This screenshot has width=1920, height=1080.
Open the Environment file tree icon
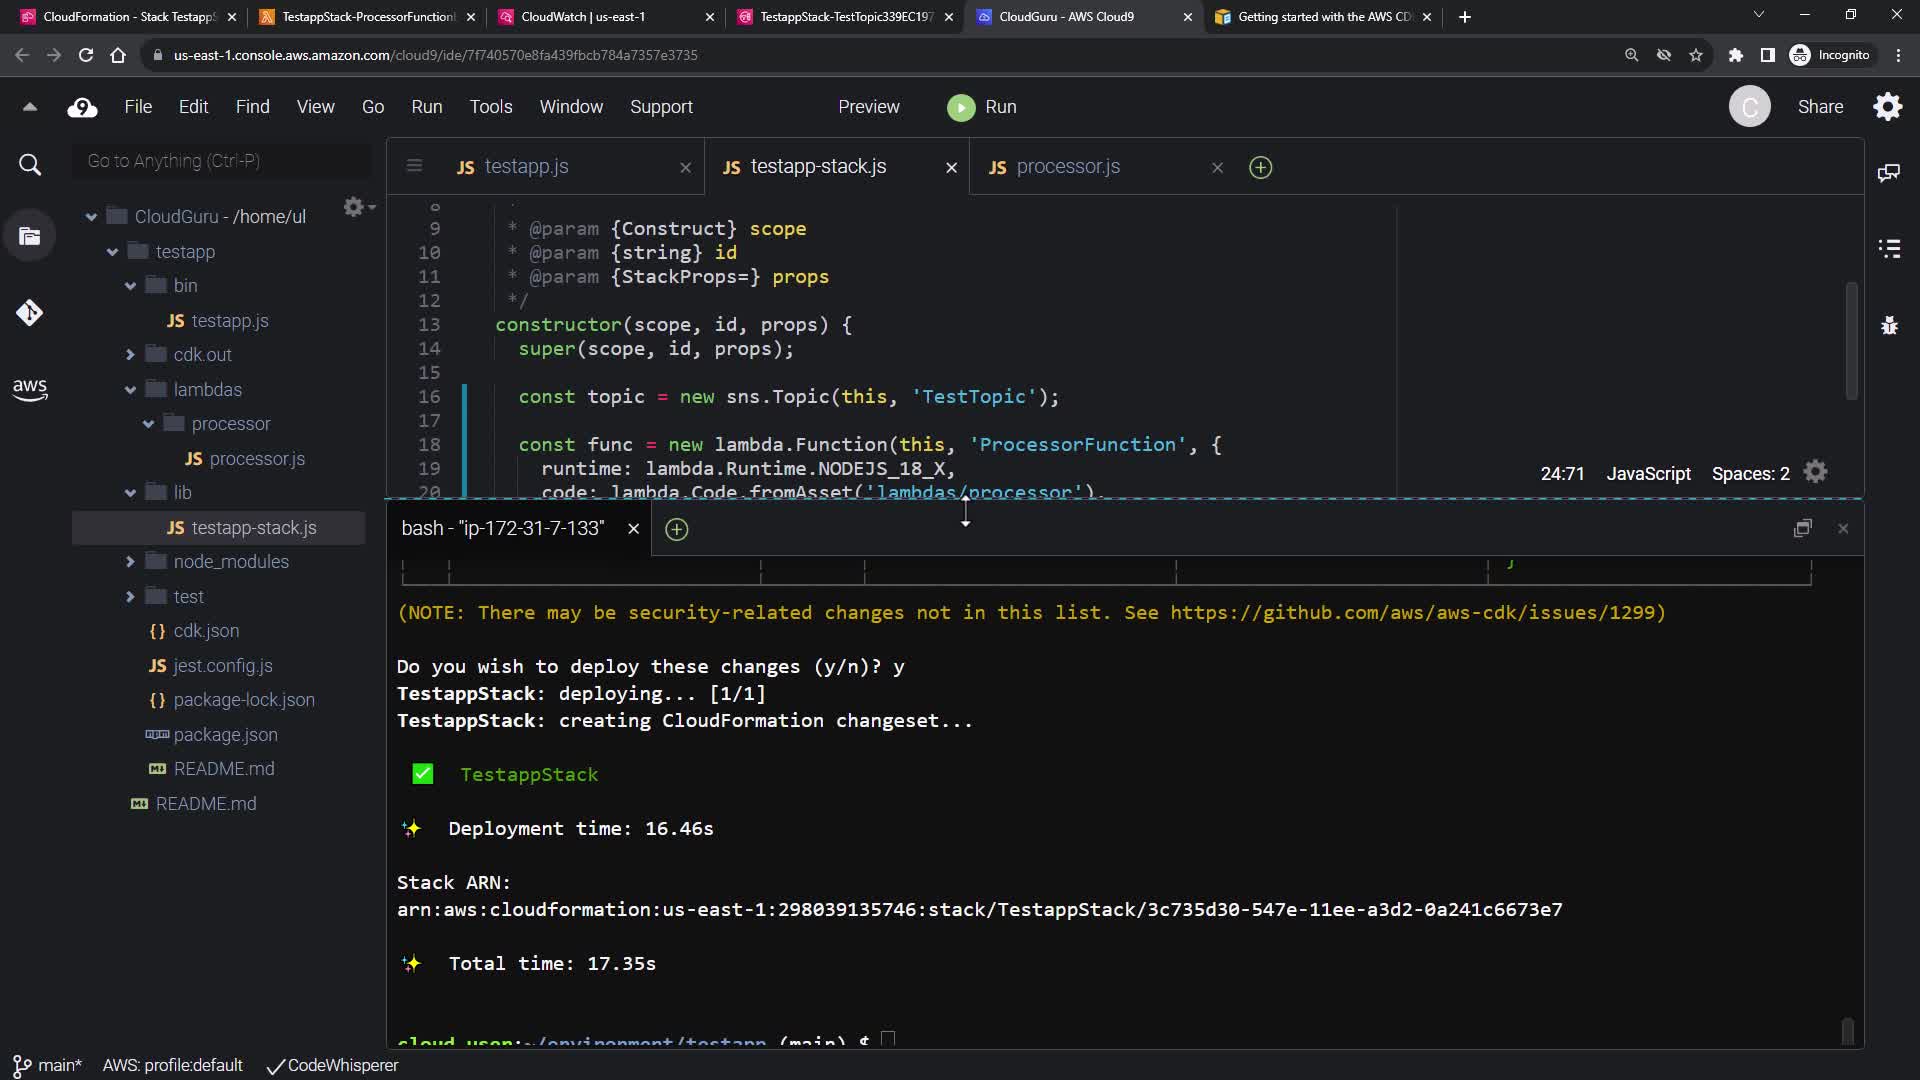(30, 237)
